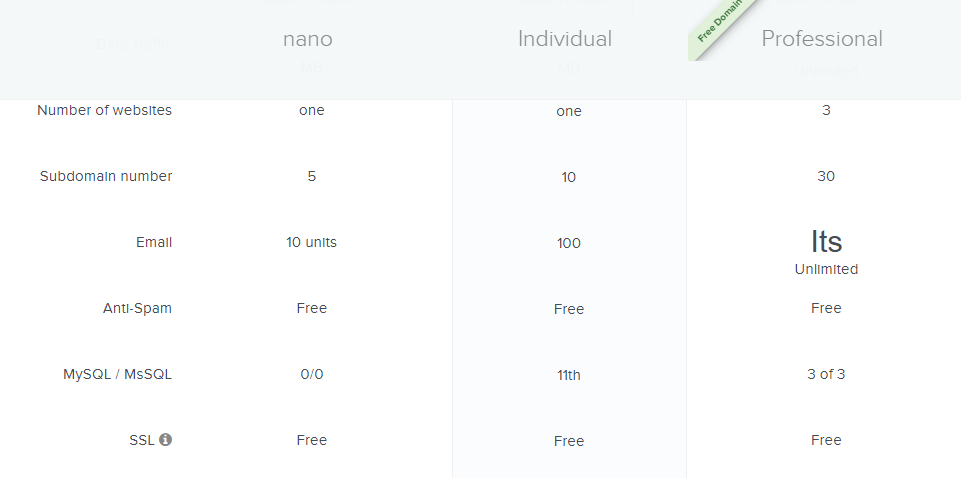The height and width of the screenshot is (478, 961).
Task: Select the Professional plan heading
Action: [x=822, y=39]
